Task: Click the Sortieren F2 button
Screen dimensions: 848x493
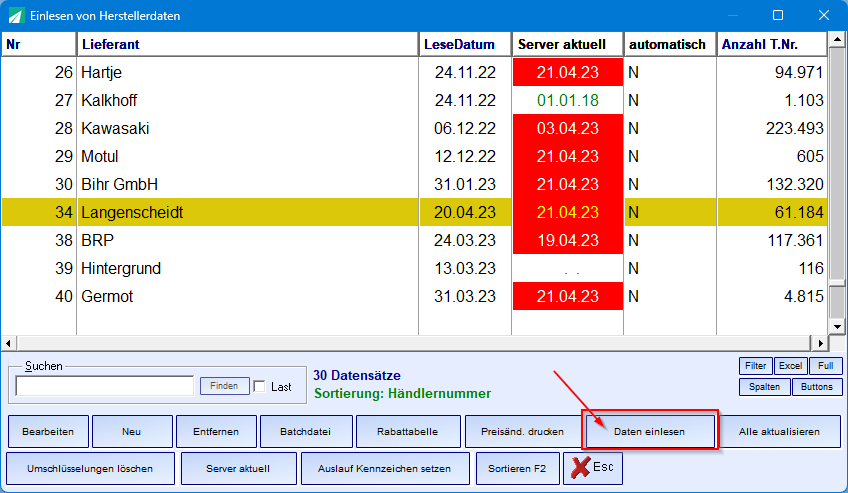Action: (x=517, y=468)
